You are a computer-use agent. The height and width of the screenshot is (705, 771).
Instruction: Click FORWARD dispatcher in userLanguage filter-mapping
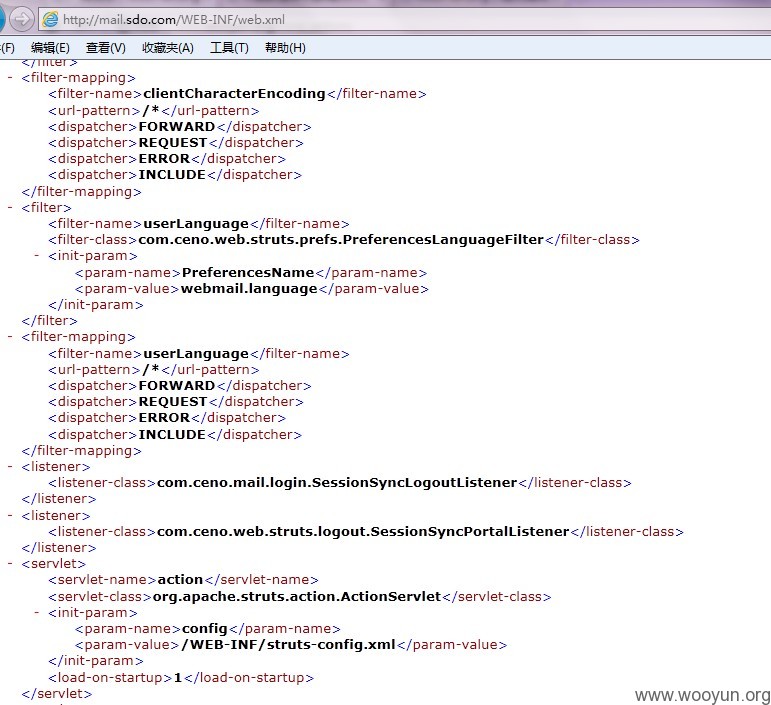[177, 385]
